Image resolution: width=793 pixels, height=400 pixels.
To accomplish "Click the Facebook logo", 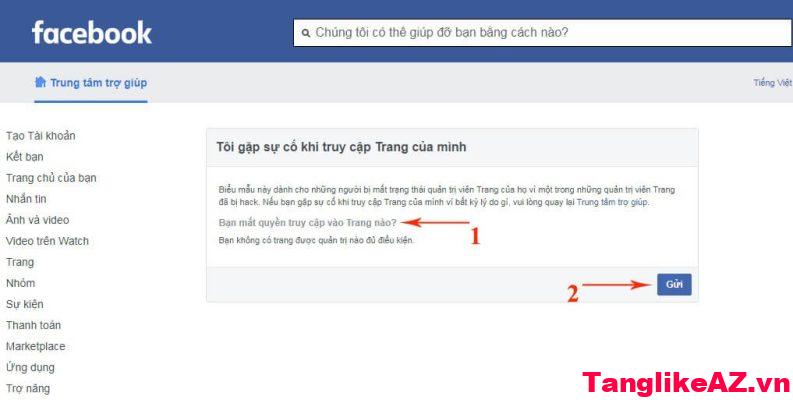I will click(92, 33).
